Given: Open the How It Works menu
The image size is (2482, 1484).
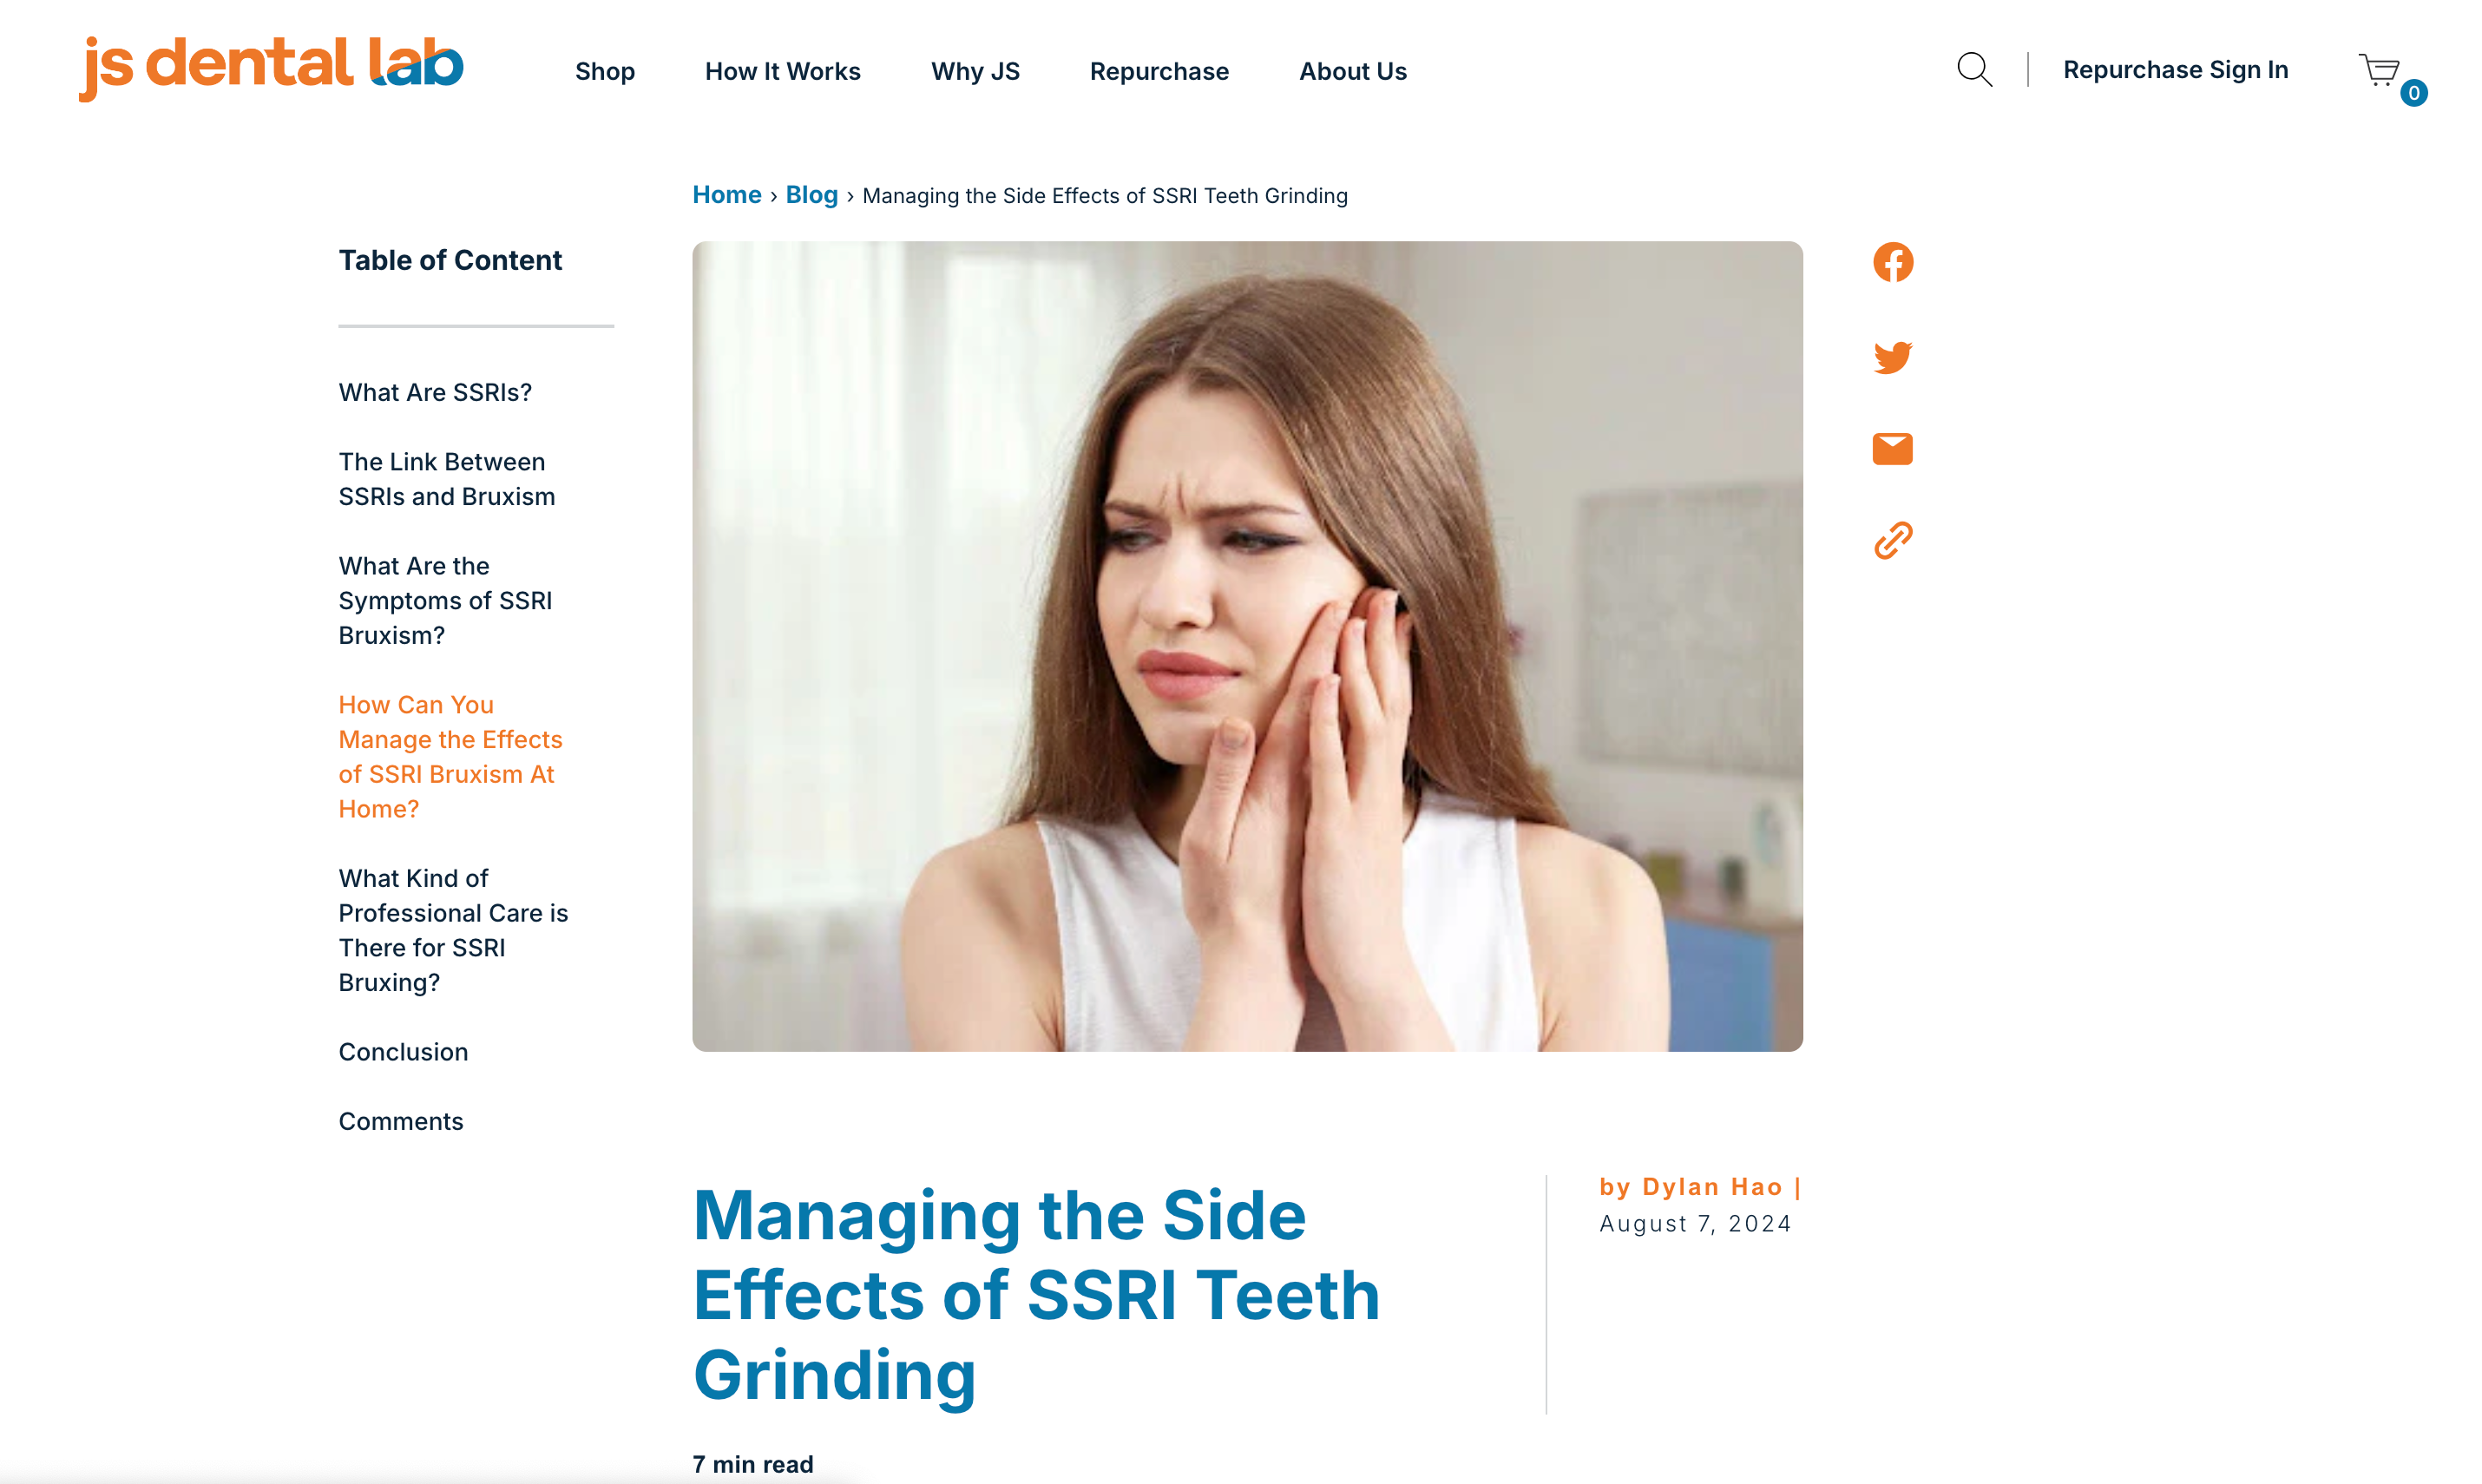Looking at the screenshot, I should coord(782,71).
